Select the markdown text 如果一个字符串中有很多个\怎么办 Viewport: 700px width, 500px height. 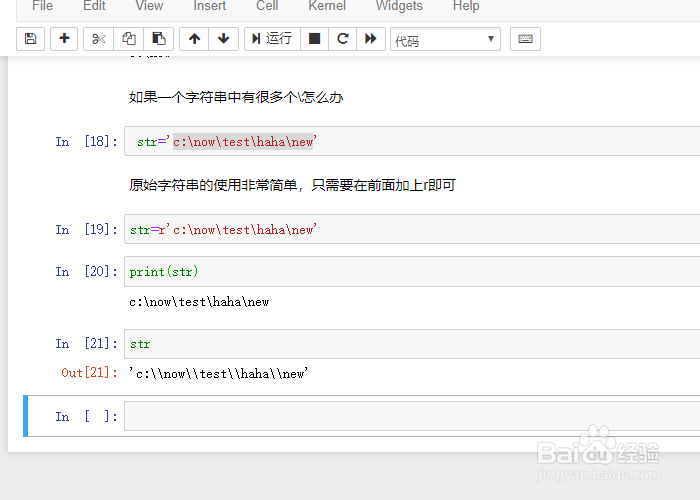point(236,97)
